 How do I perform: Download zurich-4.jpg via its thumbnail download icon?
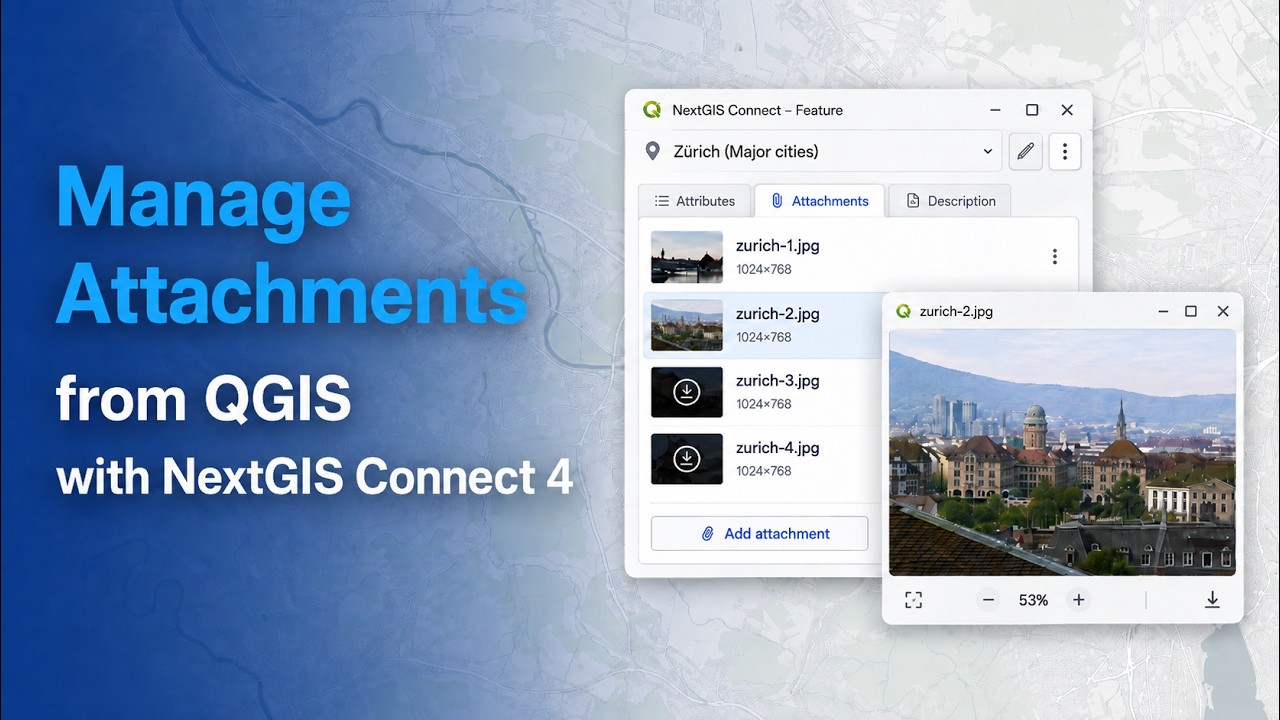686,459
